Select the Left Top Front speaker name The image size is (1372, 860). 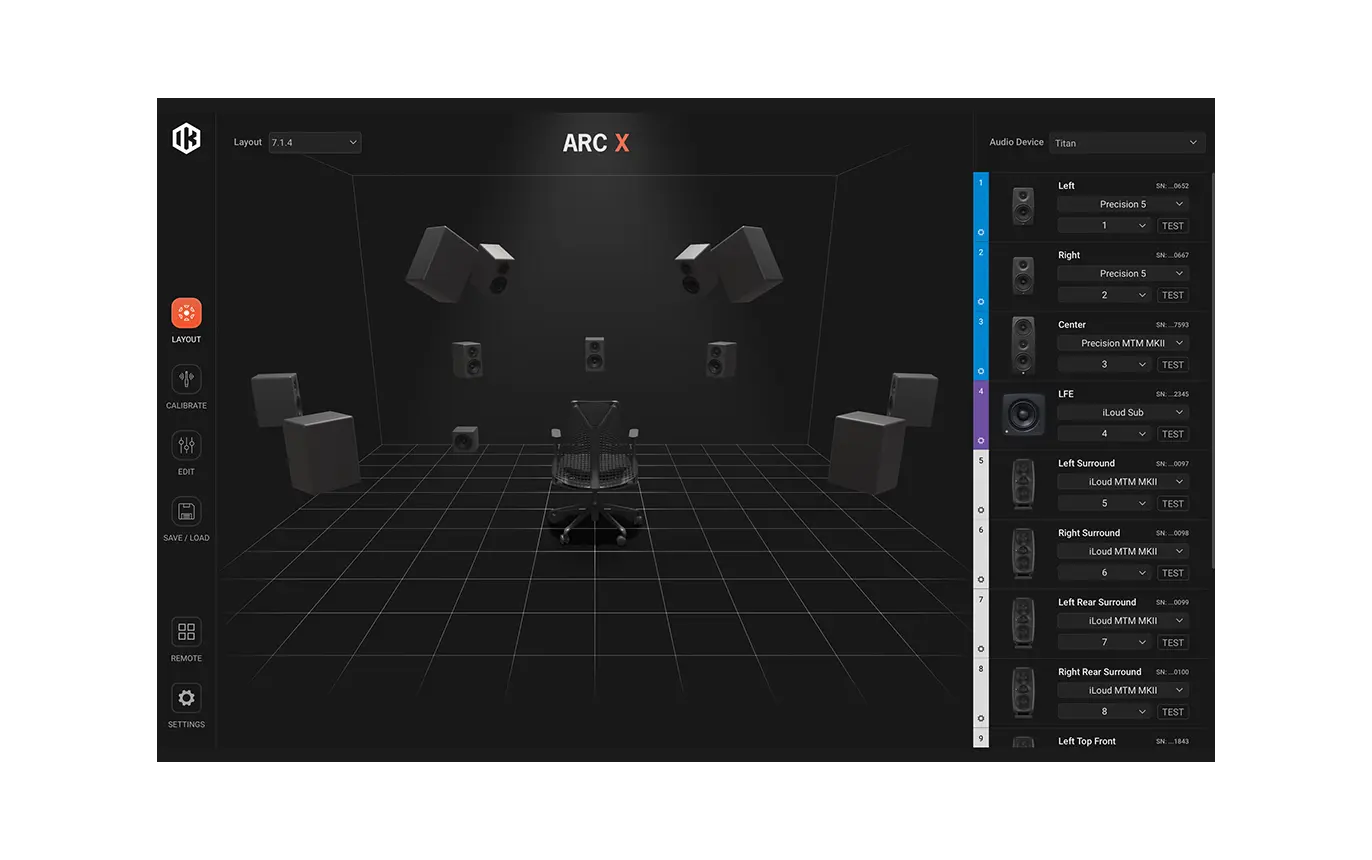[x=1087, y=741]
